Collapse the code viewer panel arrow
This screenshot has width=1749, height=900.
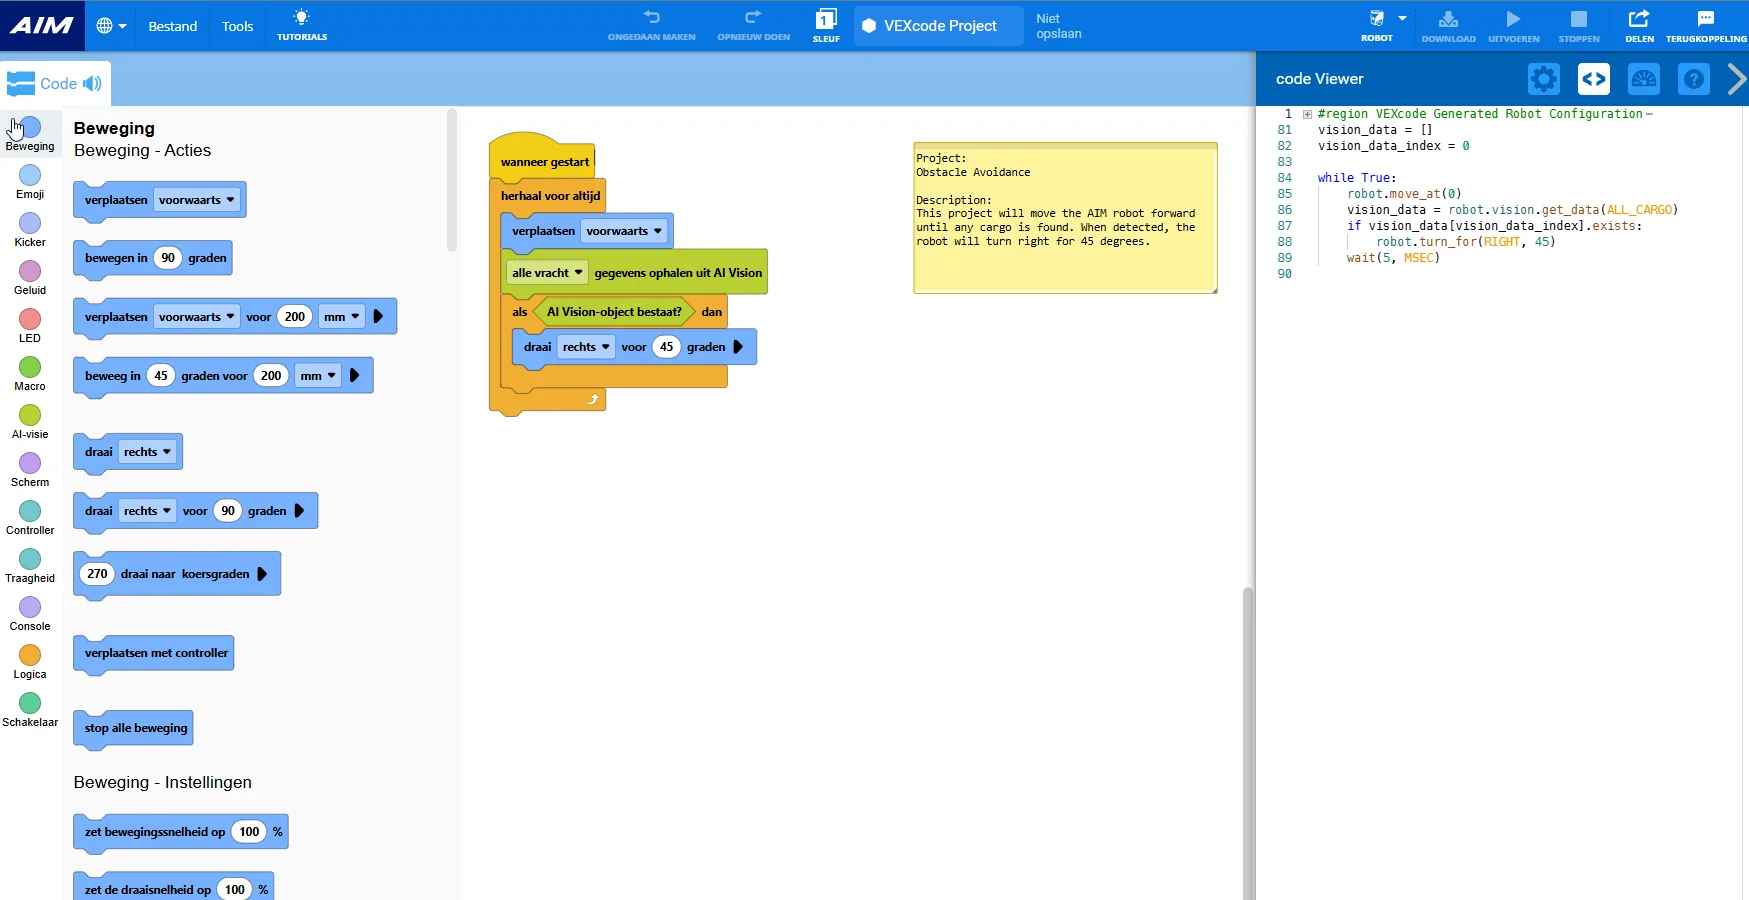1737,79
